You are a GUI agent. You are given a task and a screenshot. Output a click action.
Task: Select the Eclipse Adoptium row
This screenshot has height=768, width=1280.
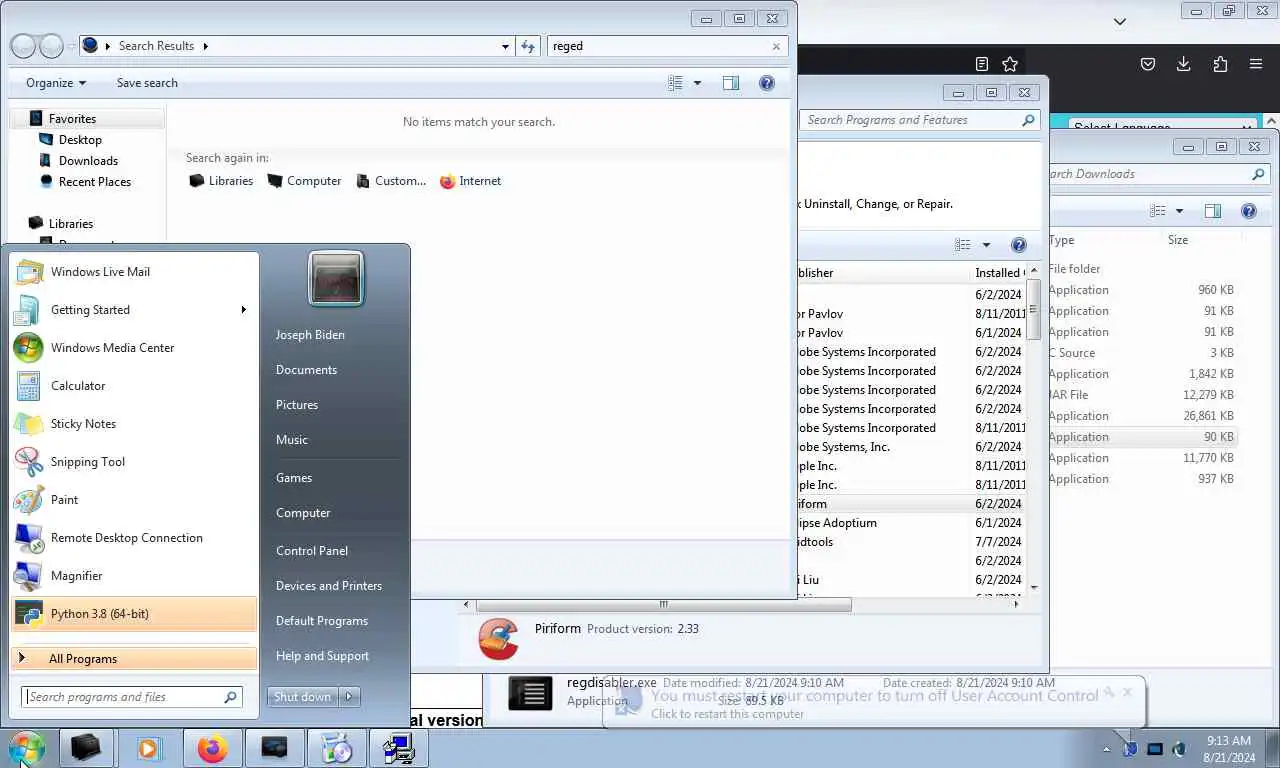point(920,523)
